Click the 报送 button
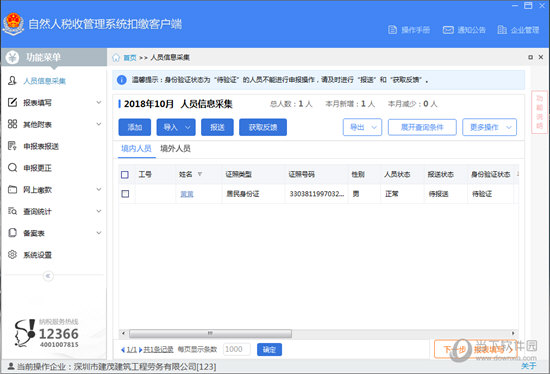550x374 pixels. click(x=217, y=127)
